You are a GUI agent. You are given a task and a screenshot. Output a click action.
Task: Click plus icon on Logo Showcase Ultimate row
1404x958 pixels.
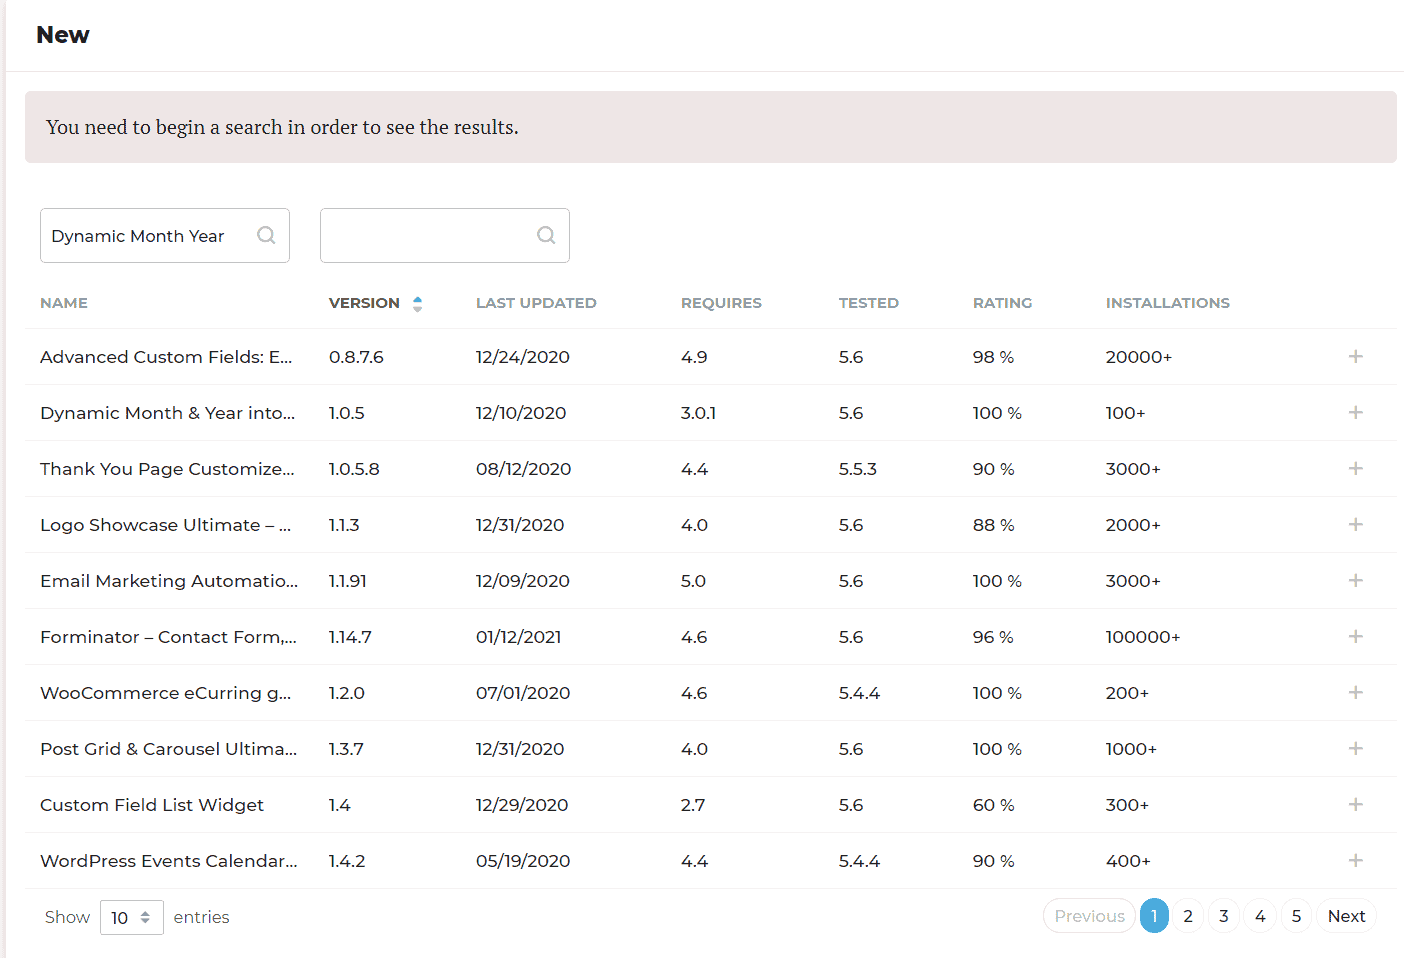(x=1355, y=525)
